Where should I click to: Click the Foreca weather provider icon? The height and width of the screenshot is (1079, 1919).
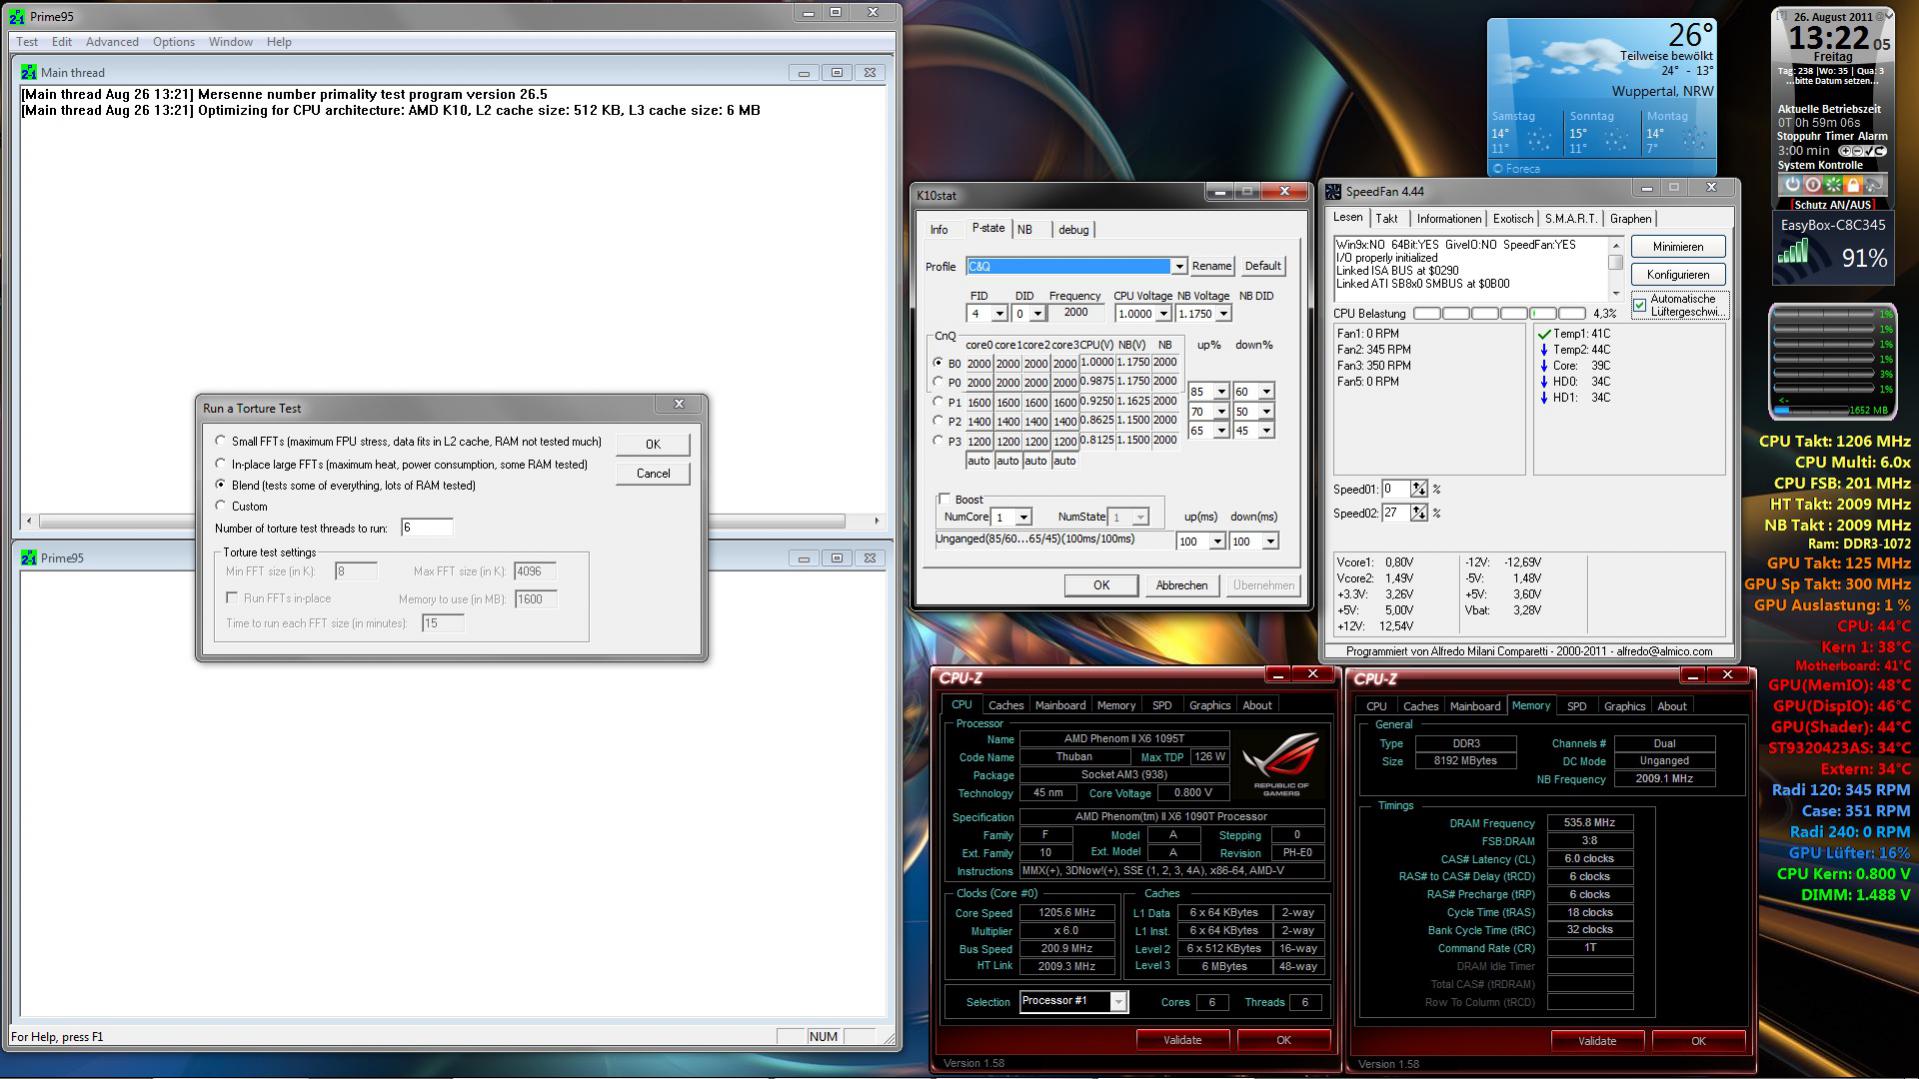coord(1498,169)
